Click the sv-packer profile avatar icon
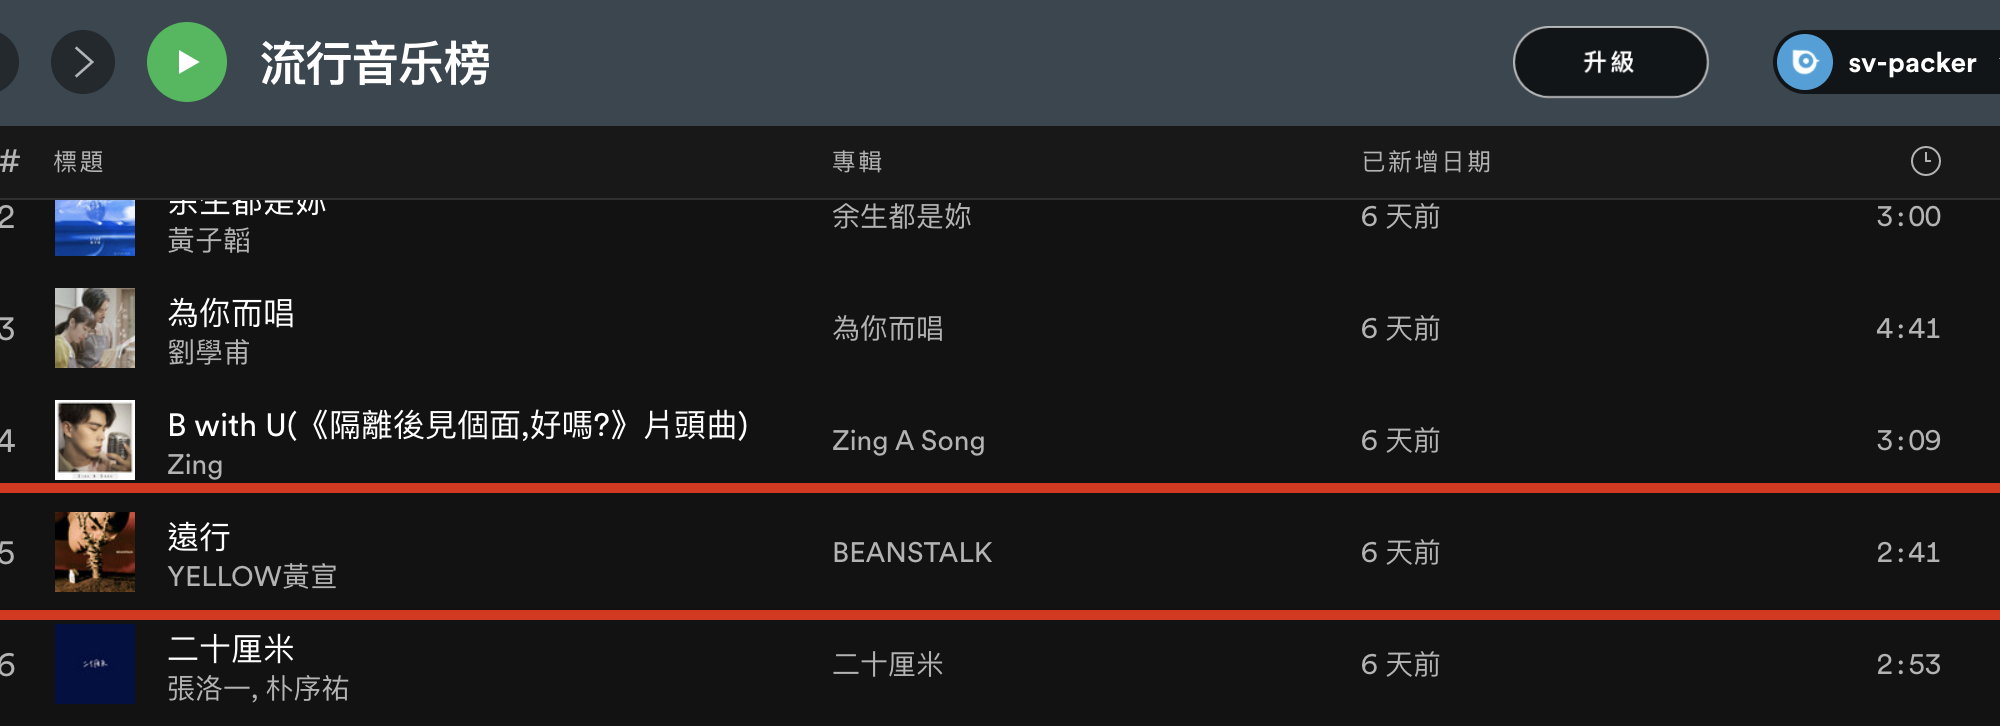The width and height of the screenshot is (2000, 726). pyautogui.click(x=1805, y=62)
